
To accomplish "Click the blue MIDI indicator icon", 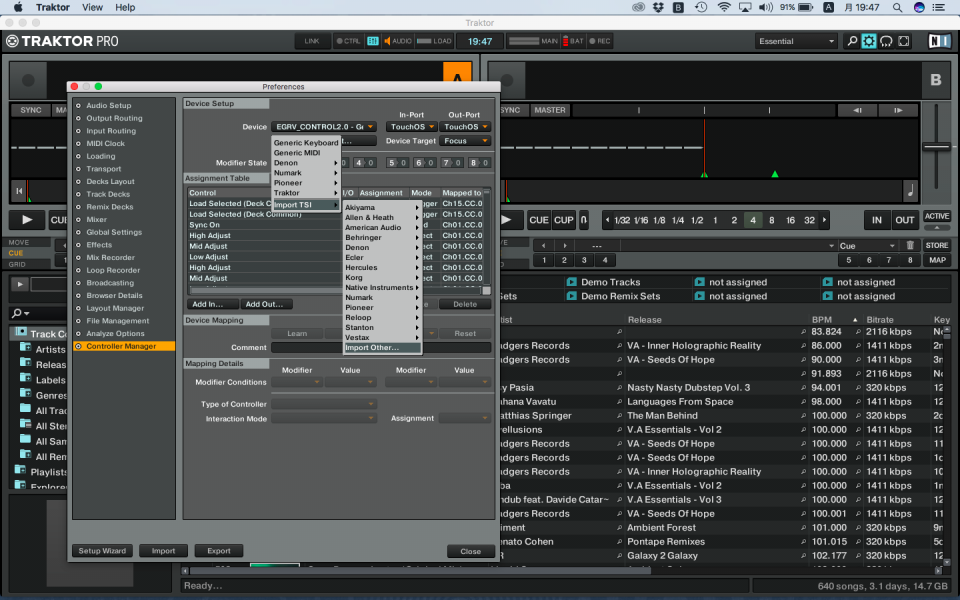I will point(372,41).
